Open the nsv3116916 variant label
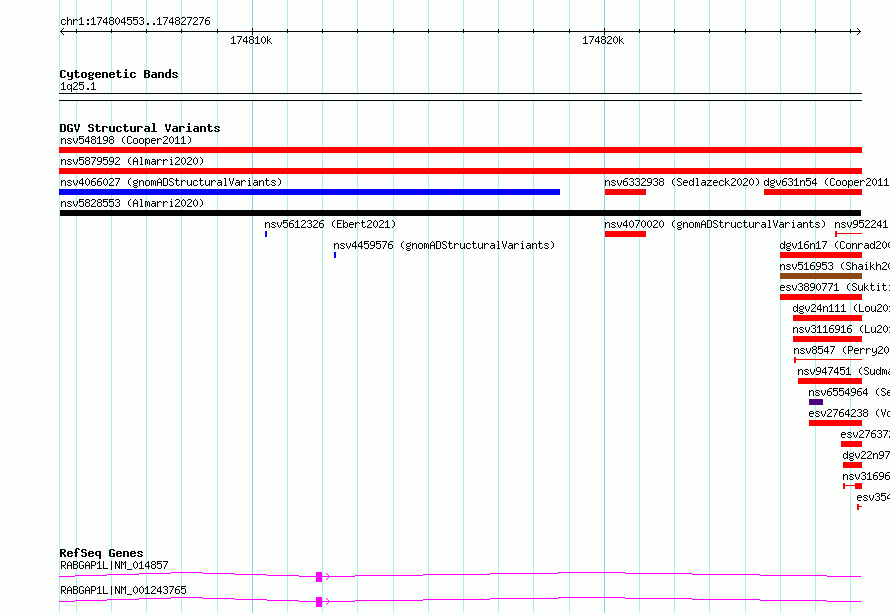 point(841,329)
